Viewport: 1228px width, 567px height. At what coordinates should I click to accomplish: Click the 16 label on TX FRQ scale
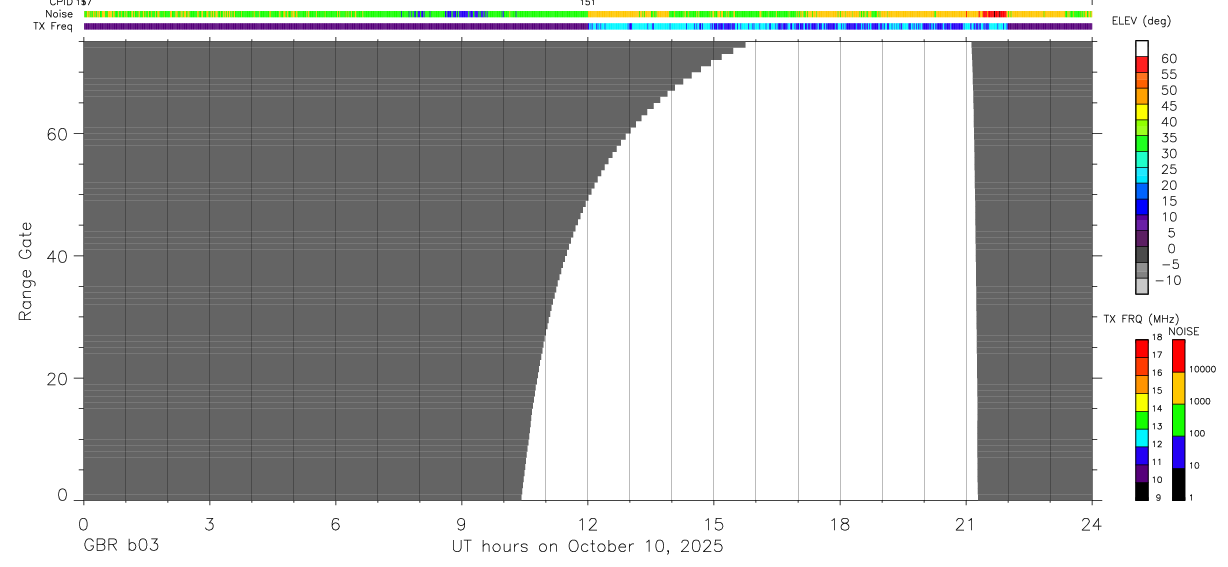tap(1156, 373)
